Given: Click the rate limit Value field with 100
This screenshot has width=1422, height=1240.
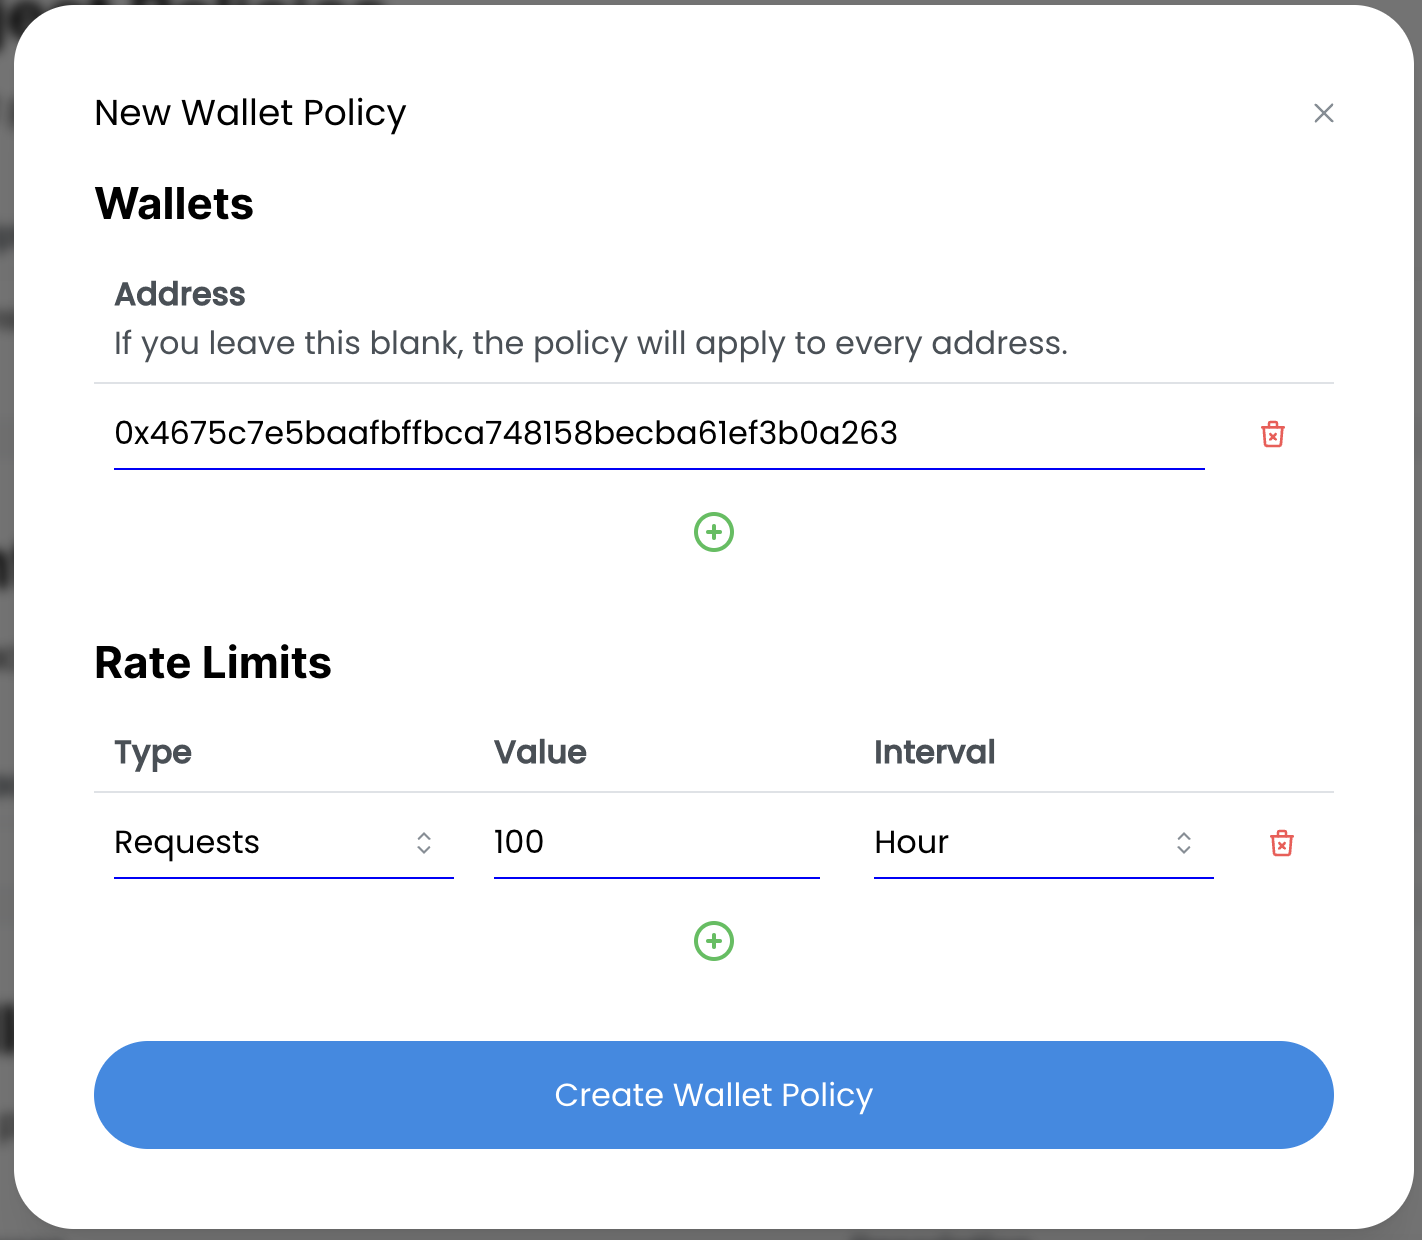Looking at the screenshot, I should click(656, 843).
